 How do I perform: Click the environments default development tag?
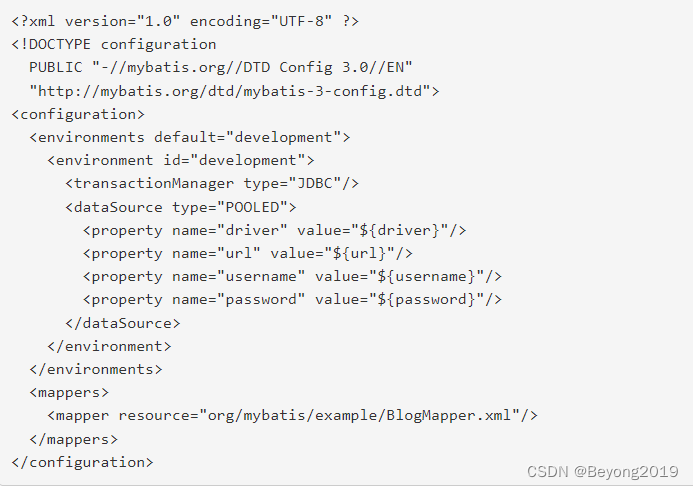[x=190, y=137]
